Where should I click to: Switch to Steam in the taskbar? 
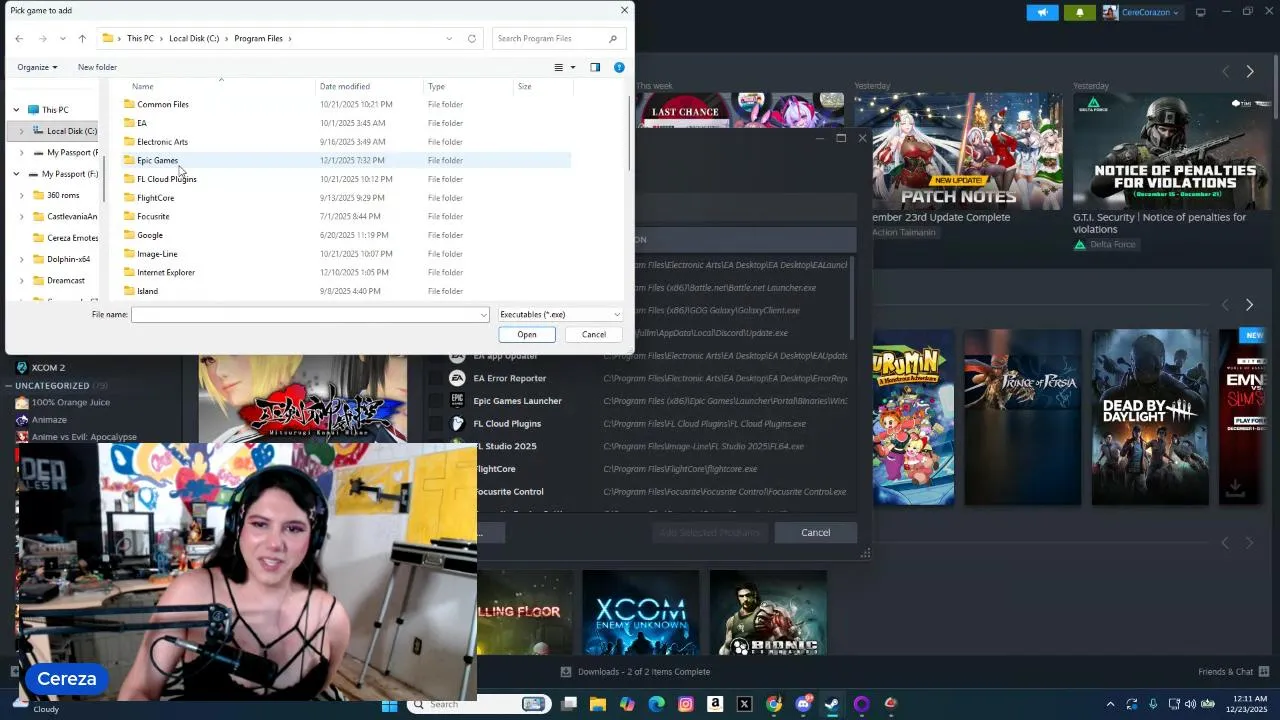coord(831,704)
